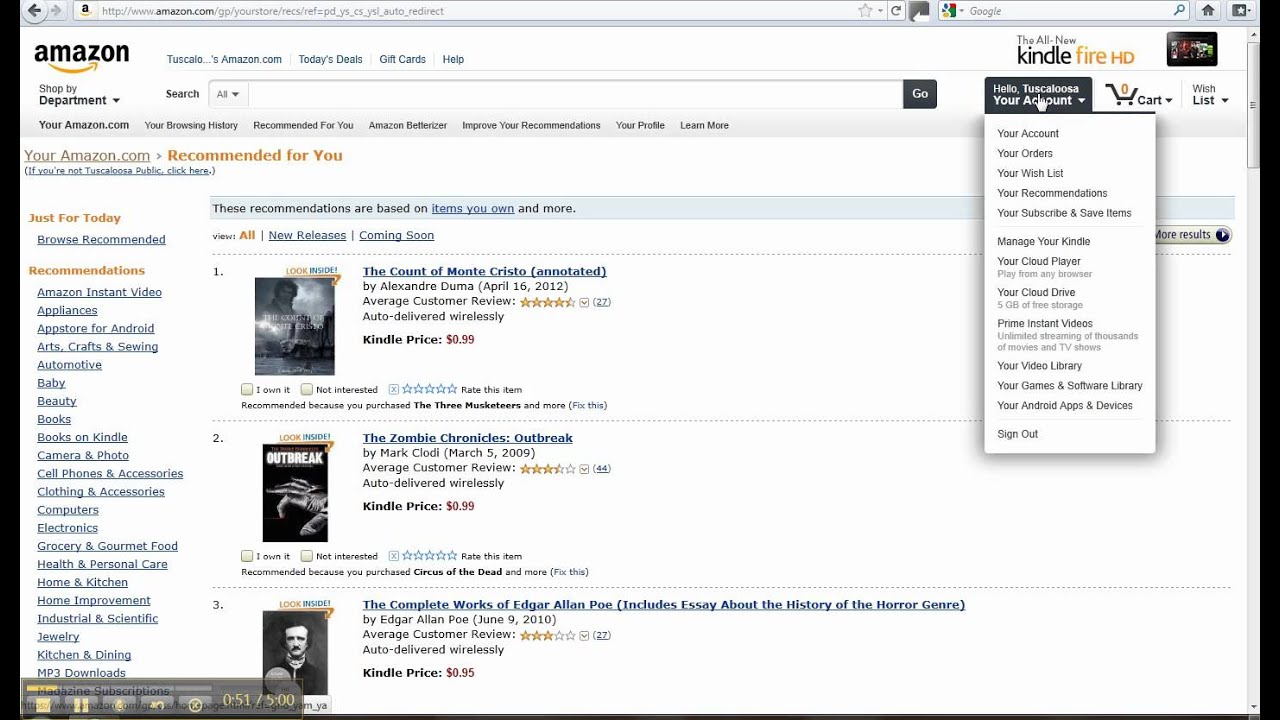This screenshot has height=720, width=1280.
Task: Open 'Your Subscribe & Save Items' menu entry
Action: click(1064, 213)
